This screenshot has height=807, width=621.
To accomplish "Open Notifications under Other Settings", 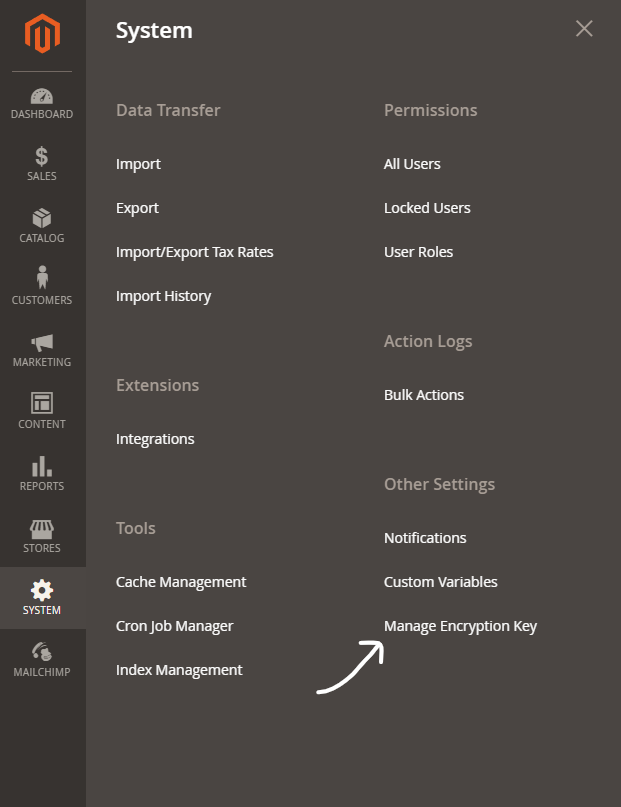I will [x=425, y=538].
